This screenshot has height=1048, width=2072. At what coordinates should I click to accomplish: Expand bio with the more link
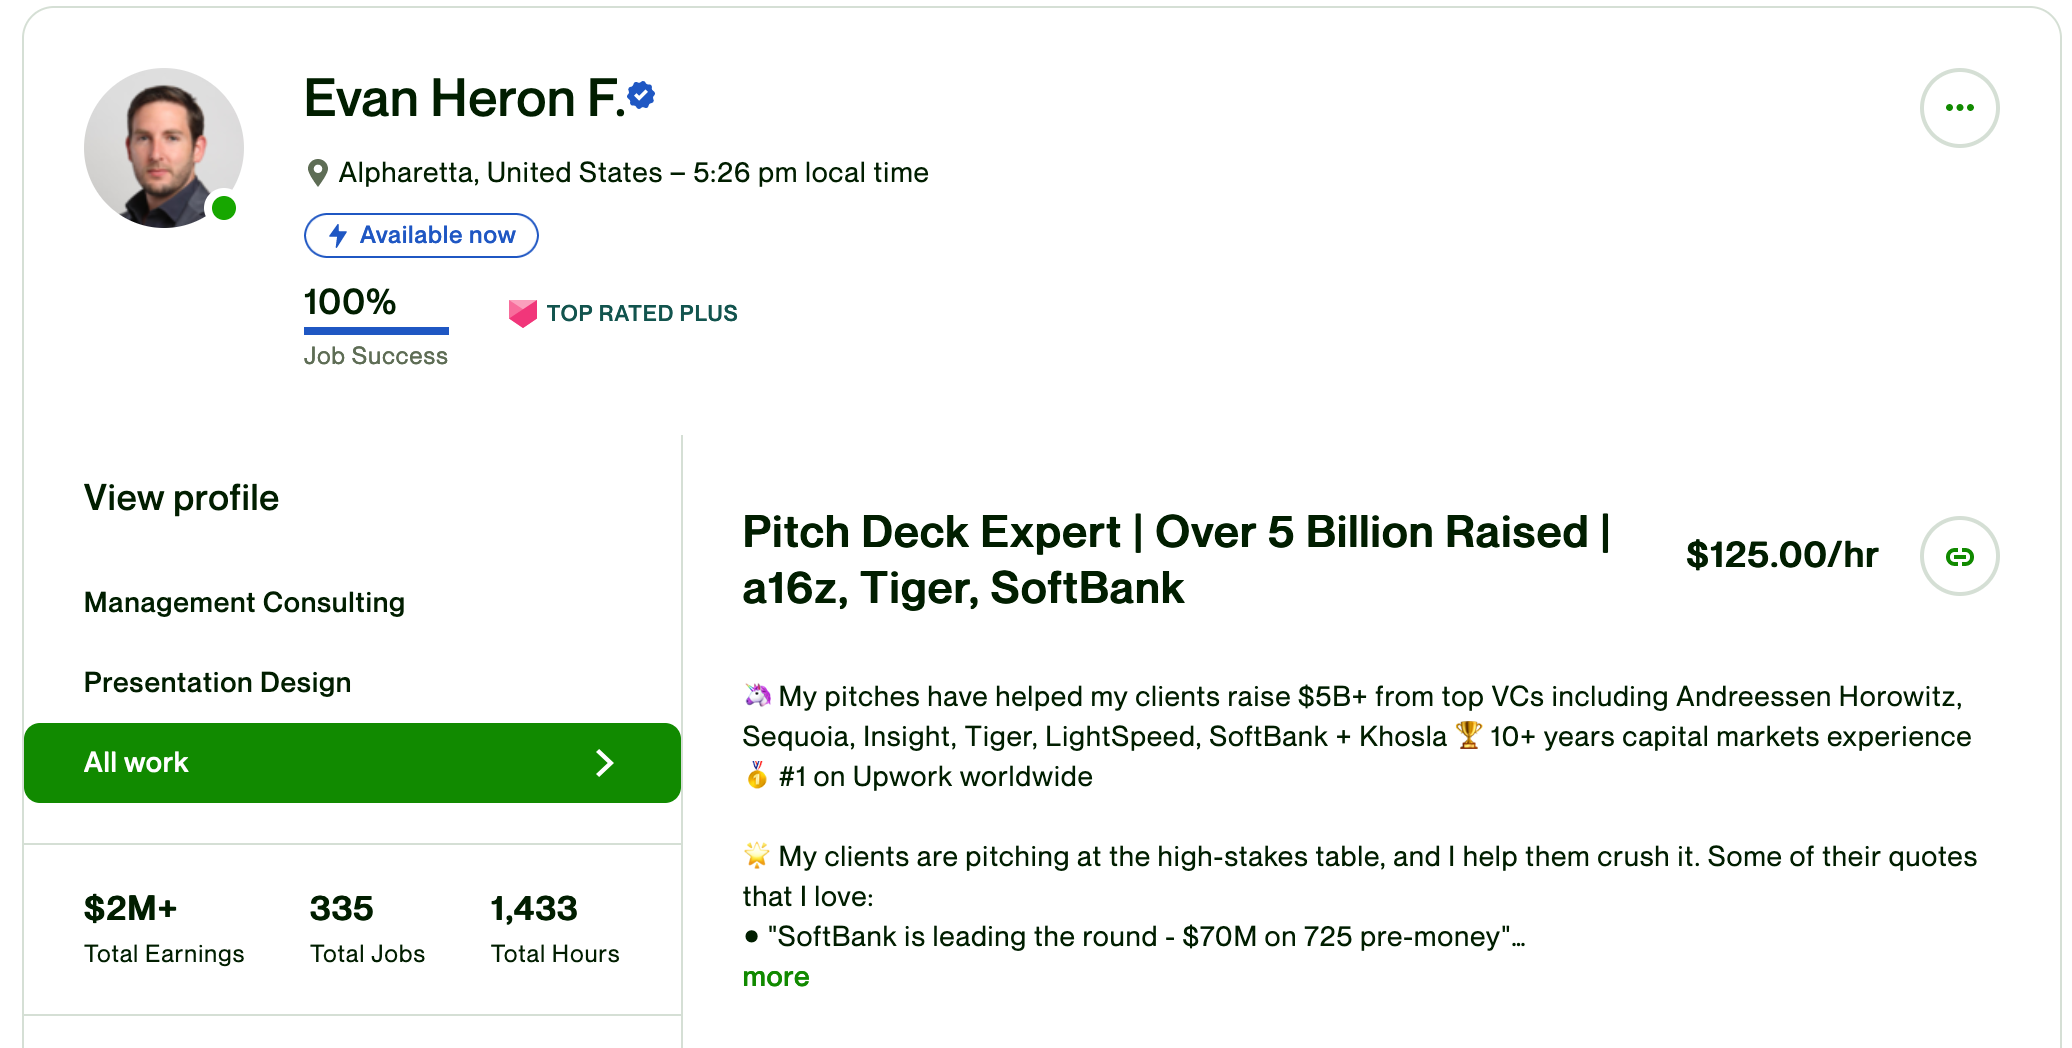(x=775, y=977)
